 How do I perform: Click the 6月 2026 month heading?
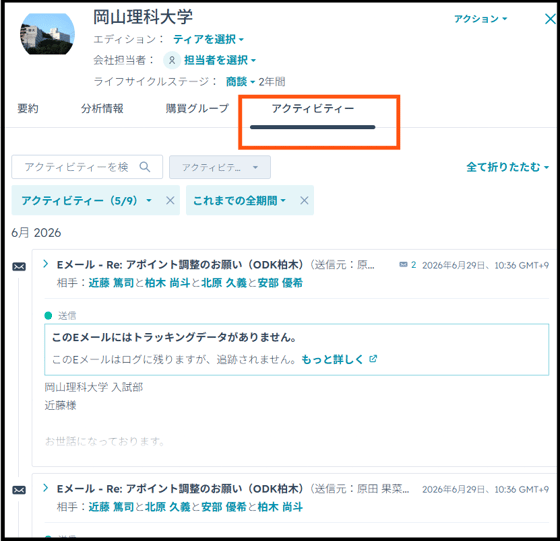(36, 233)
